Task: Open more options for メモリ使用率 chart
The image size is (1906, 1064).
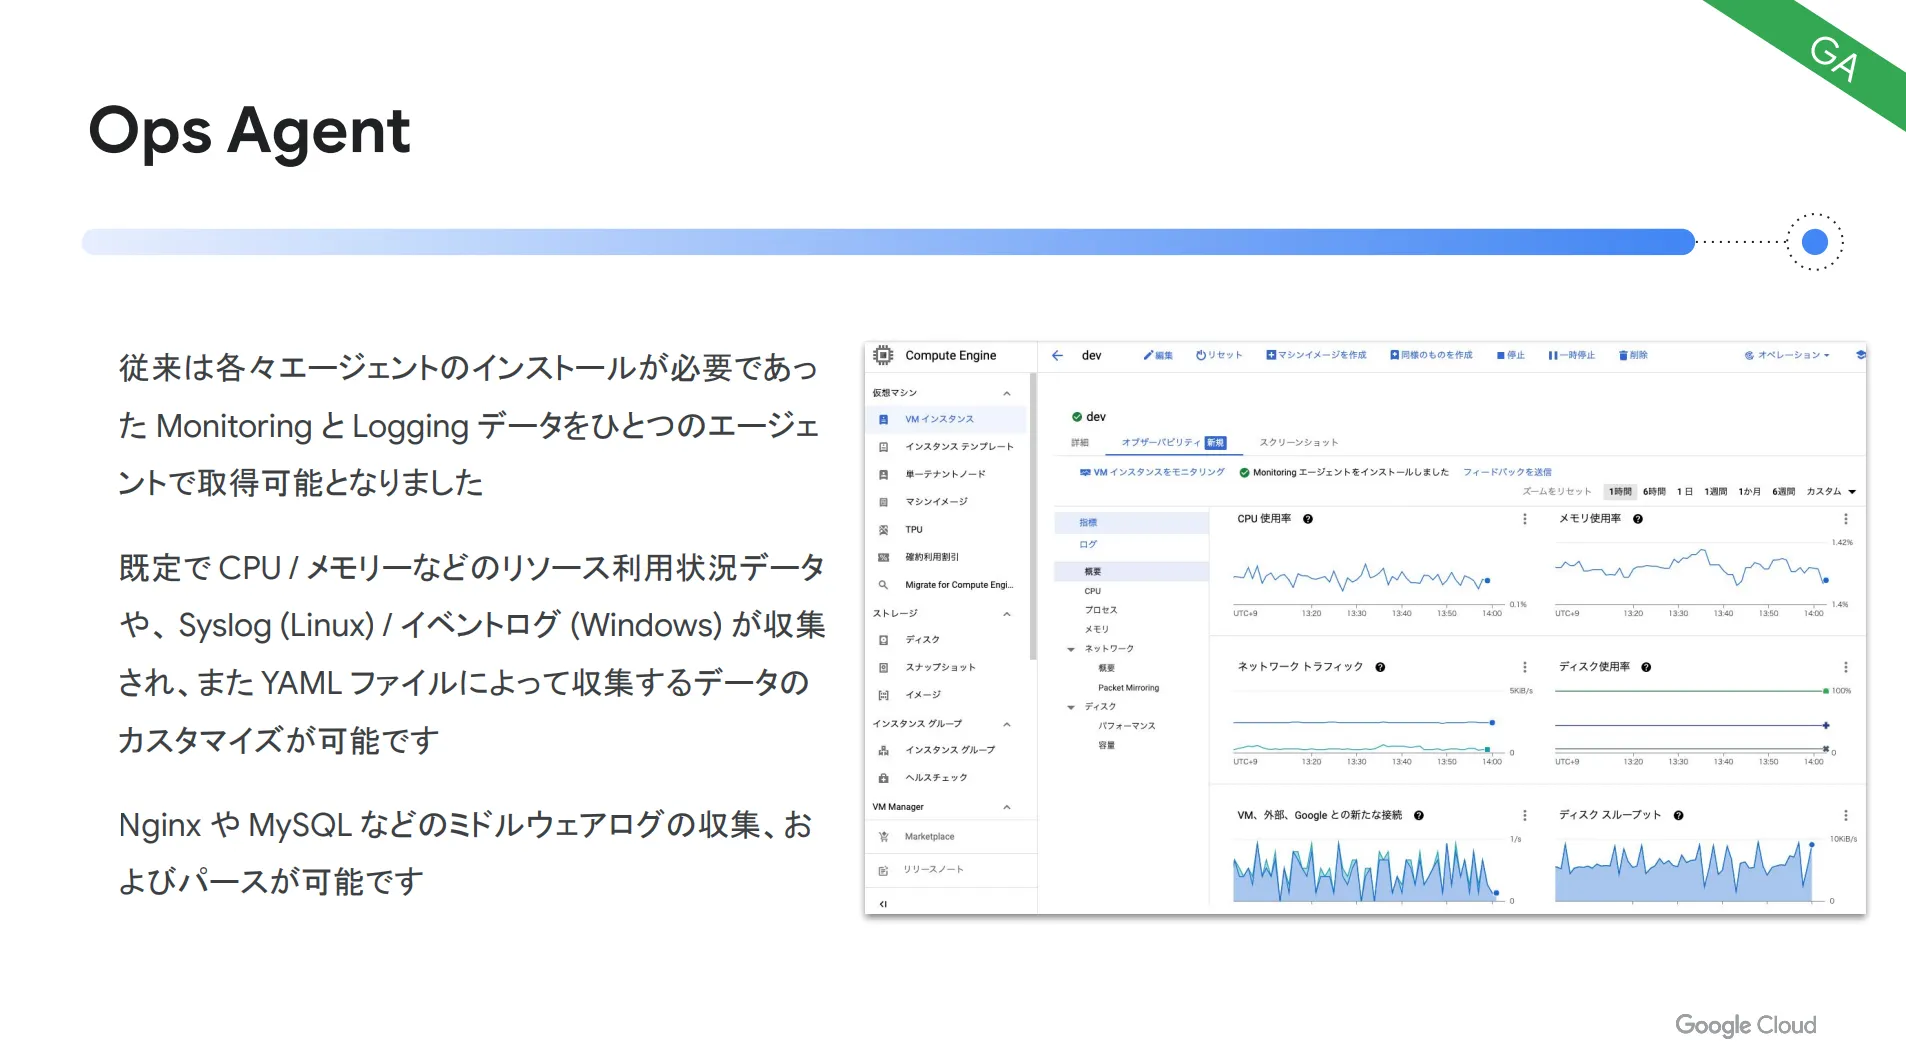Action: (x=1846, y=519)
